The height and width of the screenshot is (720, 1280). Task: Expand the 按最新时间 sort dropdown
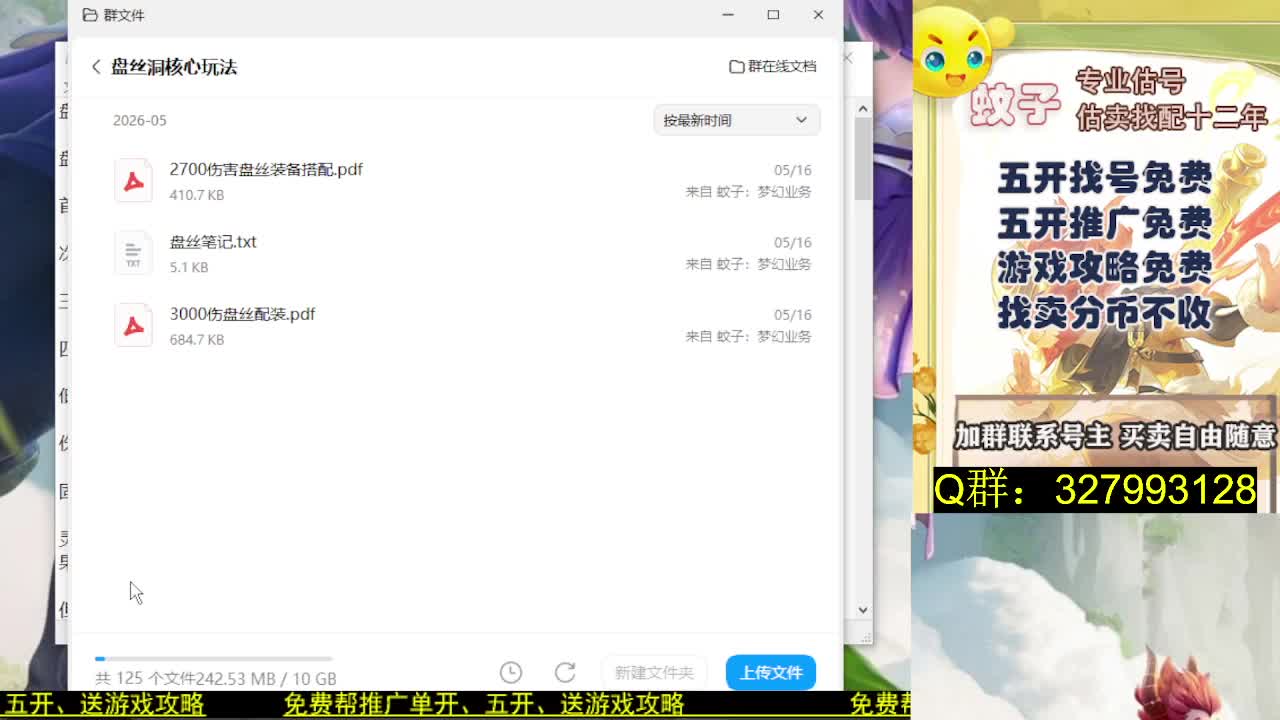point(737,120)
